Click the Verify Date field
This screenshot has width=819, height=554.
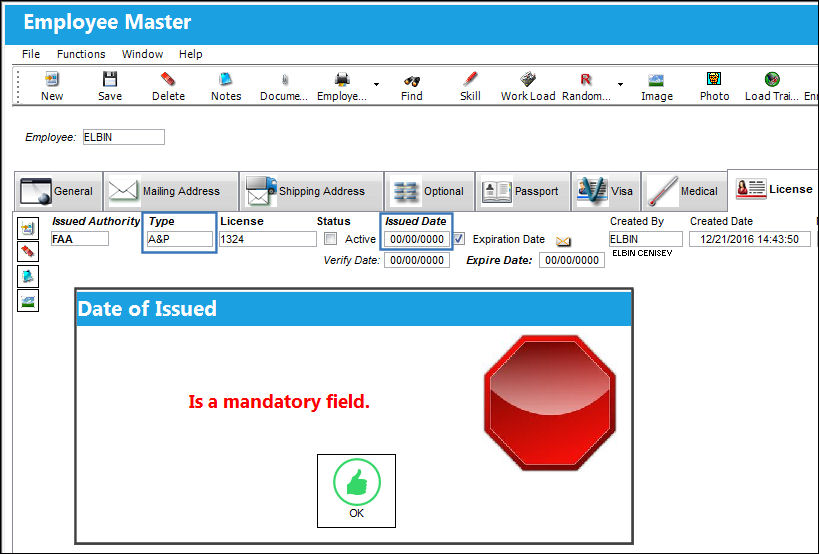click(417, 260)
